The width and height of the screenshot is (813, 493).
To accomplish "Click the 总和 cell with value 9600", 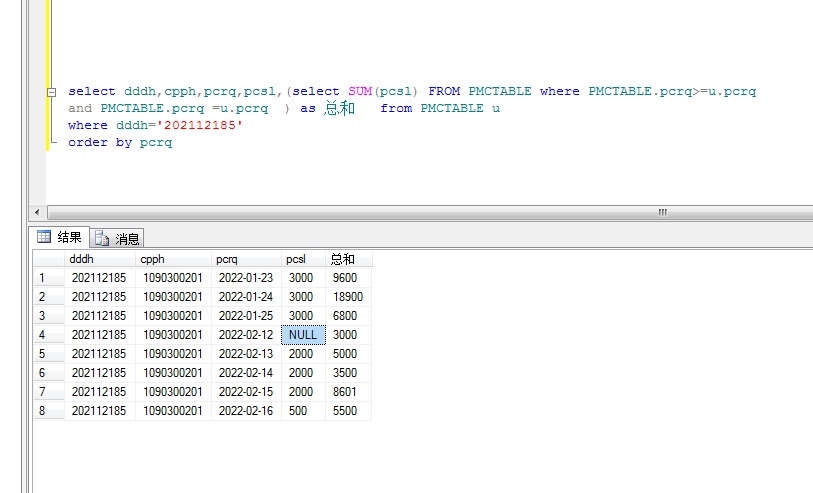I will click(348, 278).
